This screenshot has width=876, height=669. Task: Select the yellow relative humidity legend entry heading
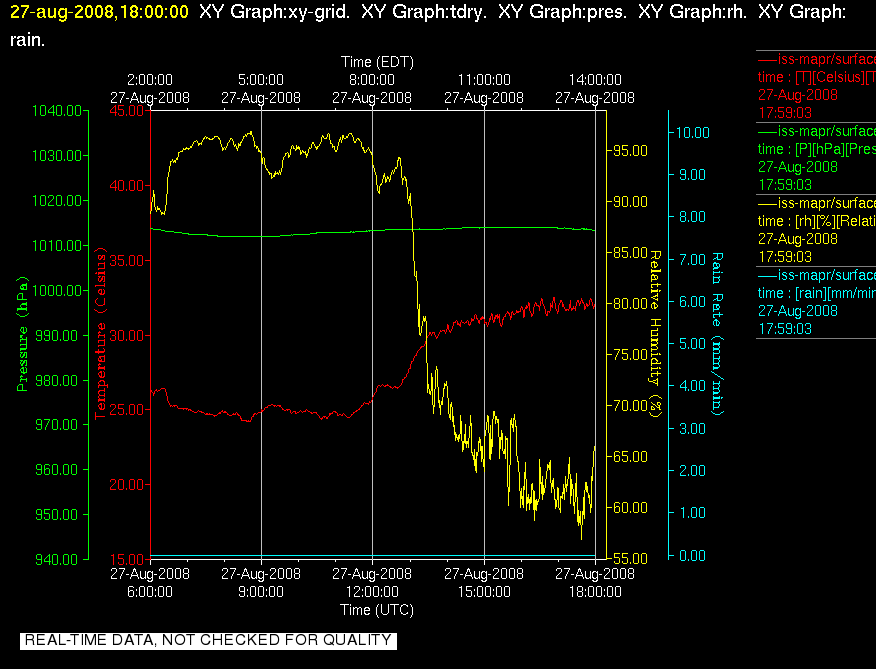816,203
